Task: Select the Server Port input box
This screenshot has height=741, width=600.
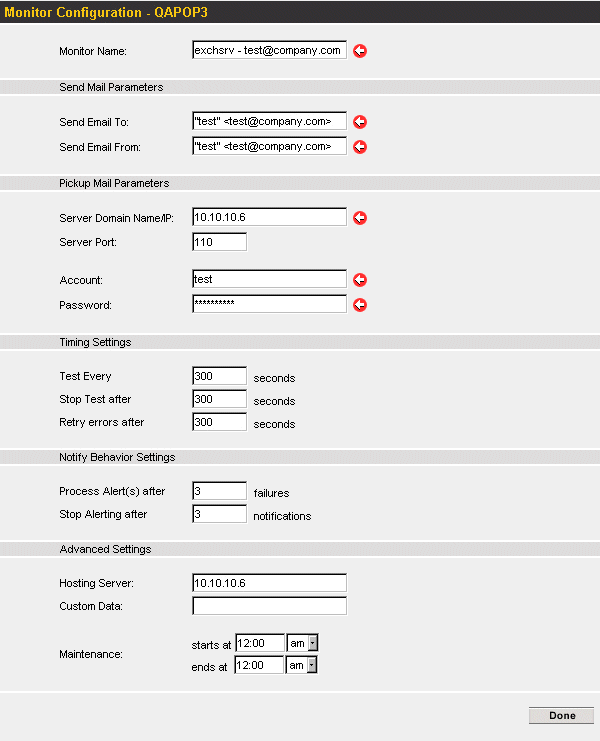Action: pos(219,242)
